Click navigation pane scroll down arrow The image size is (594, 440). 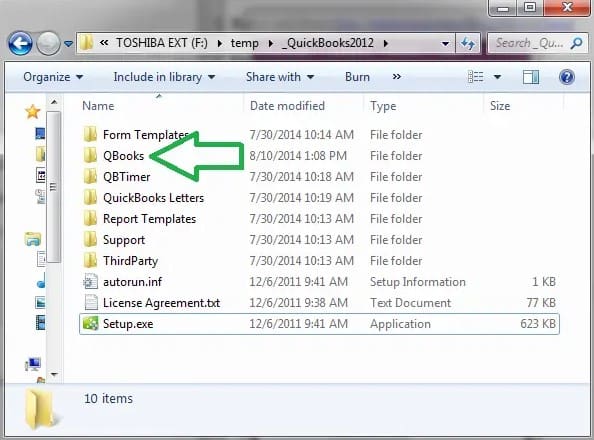click(54, 374)
